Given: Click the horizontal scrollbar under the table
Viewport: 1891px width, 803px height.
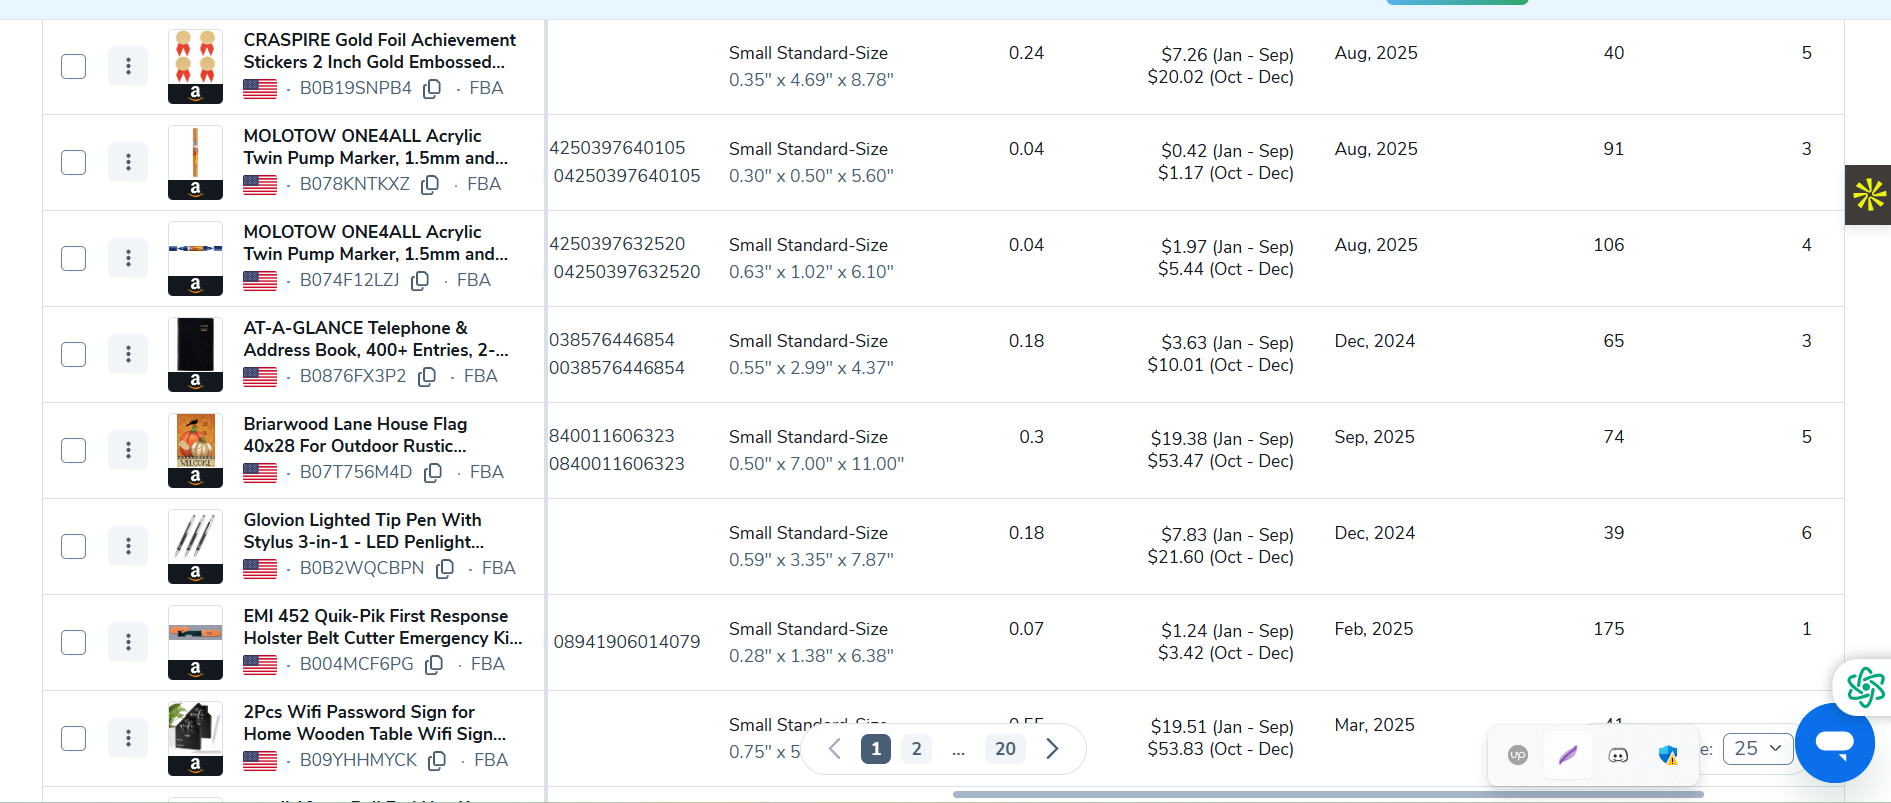Looking at the screenshot, I should pos(1328,795).
